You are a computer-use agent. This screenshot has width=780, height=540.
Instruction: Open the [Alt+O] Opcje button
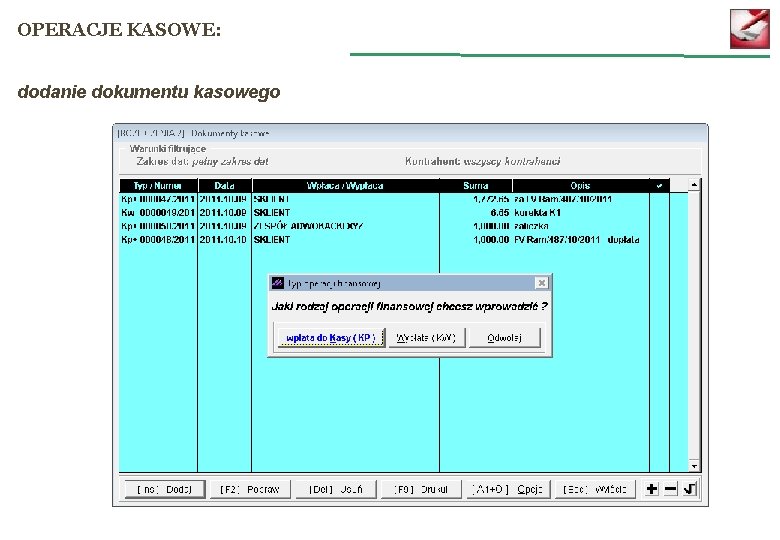pyautogui.click(x=507, y=489)
